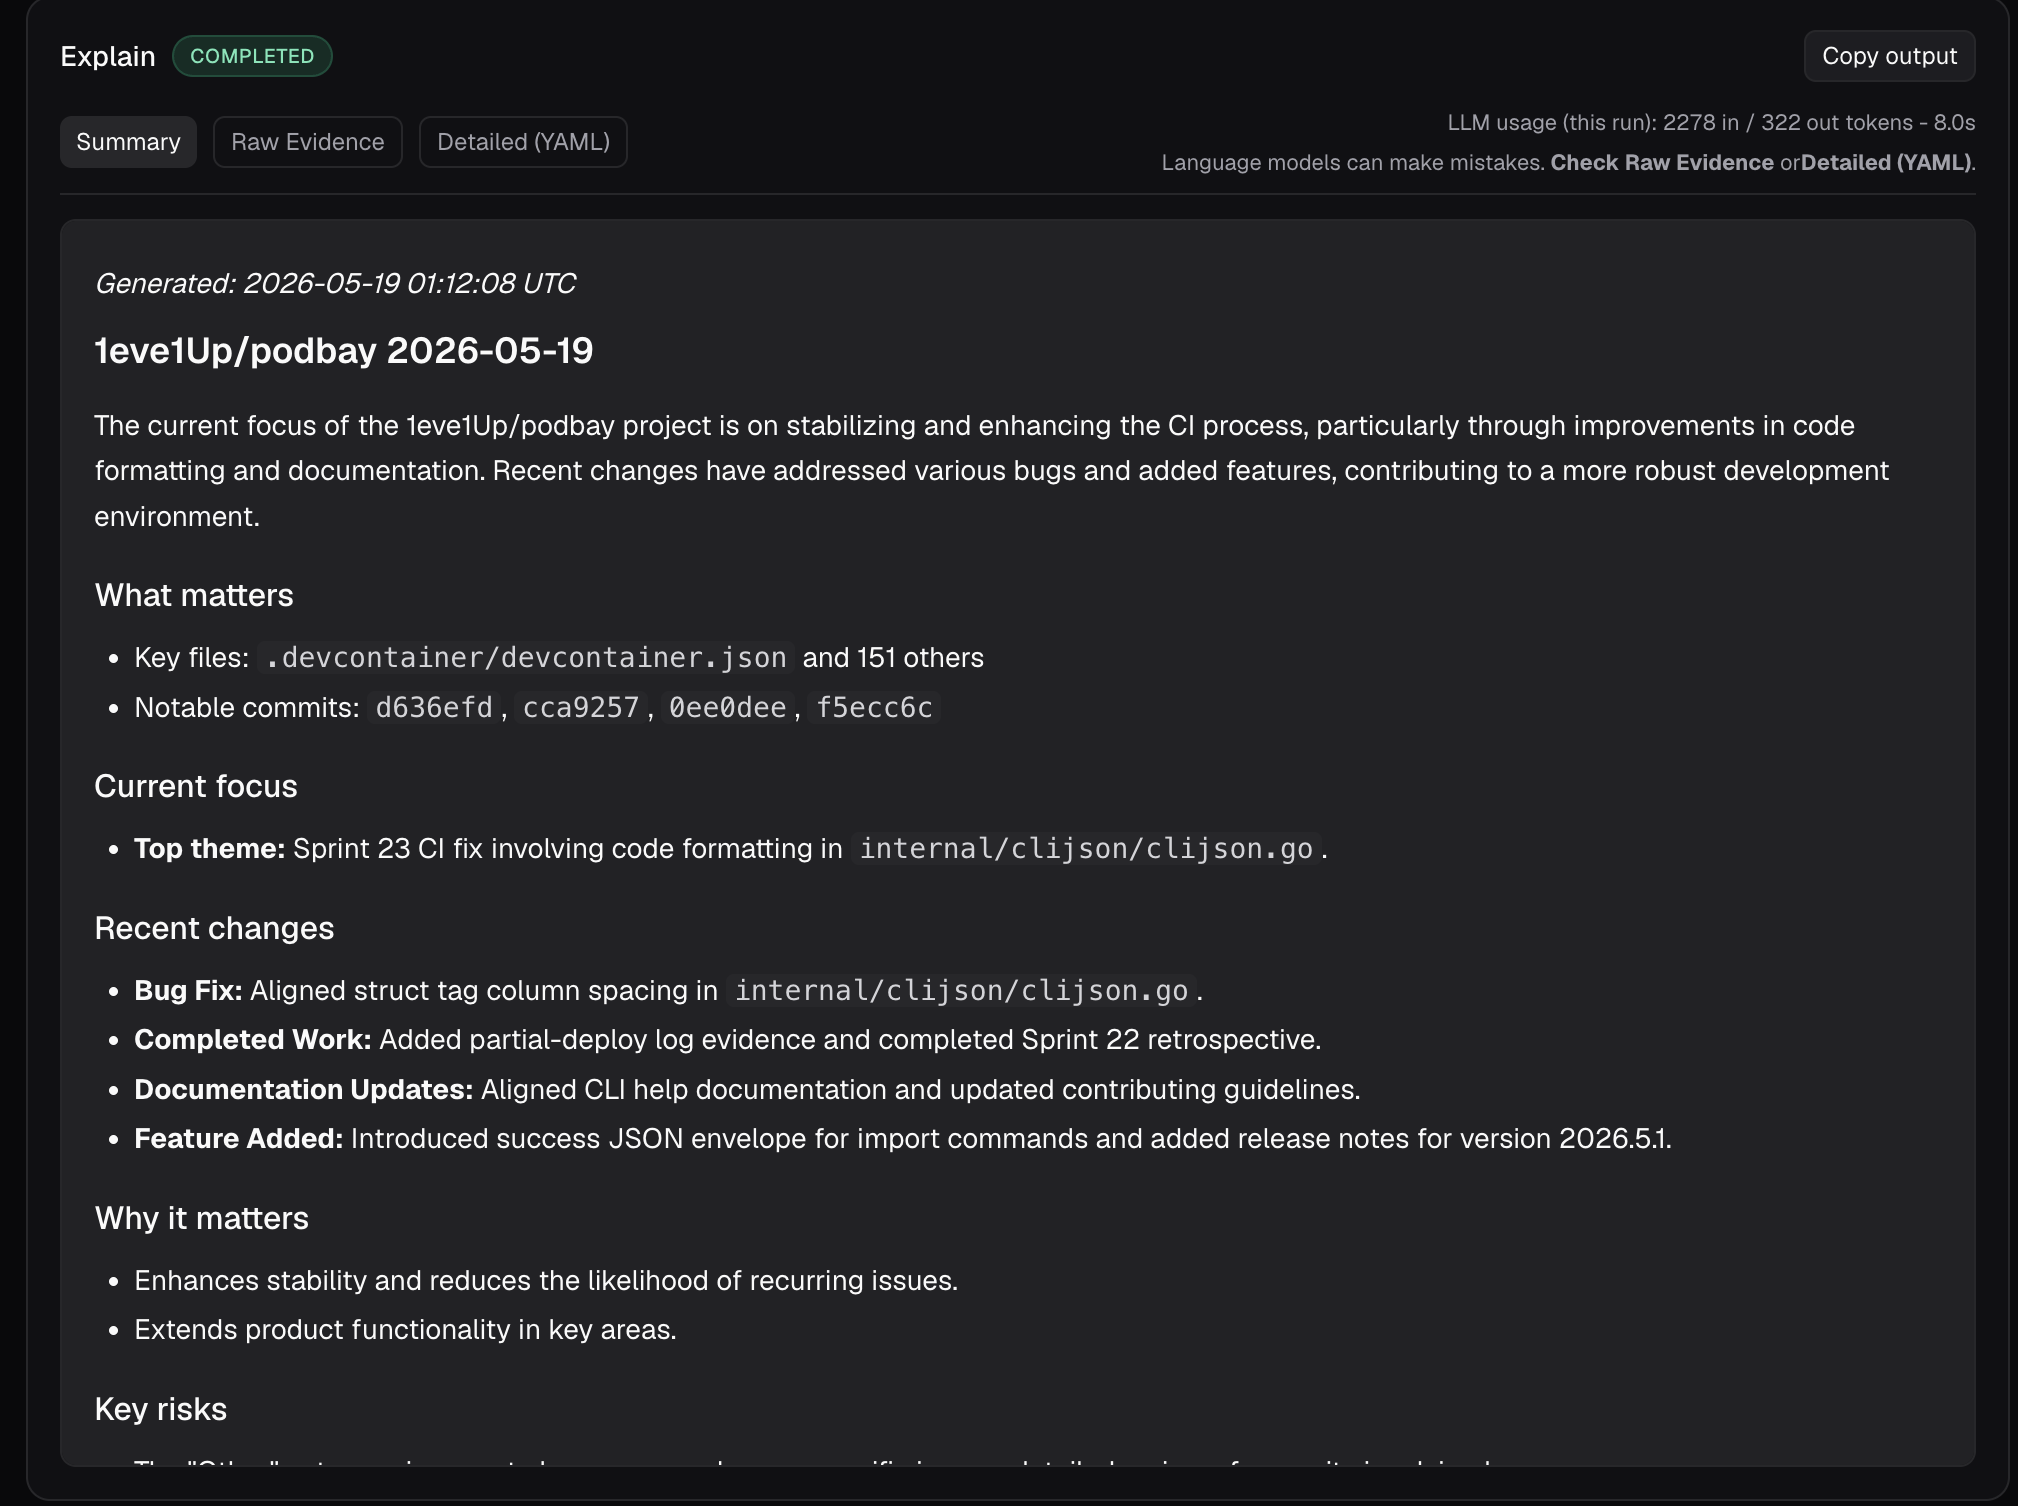Click clijson.go path in Bug Fix line
2018x1506 pixels.
[x=962, y=990]
